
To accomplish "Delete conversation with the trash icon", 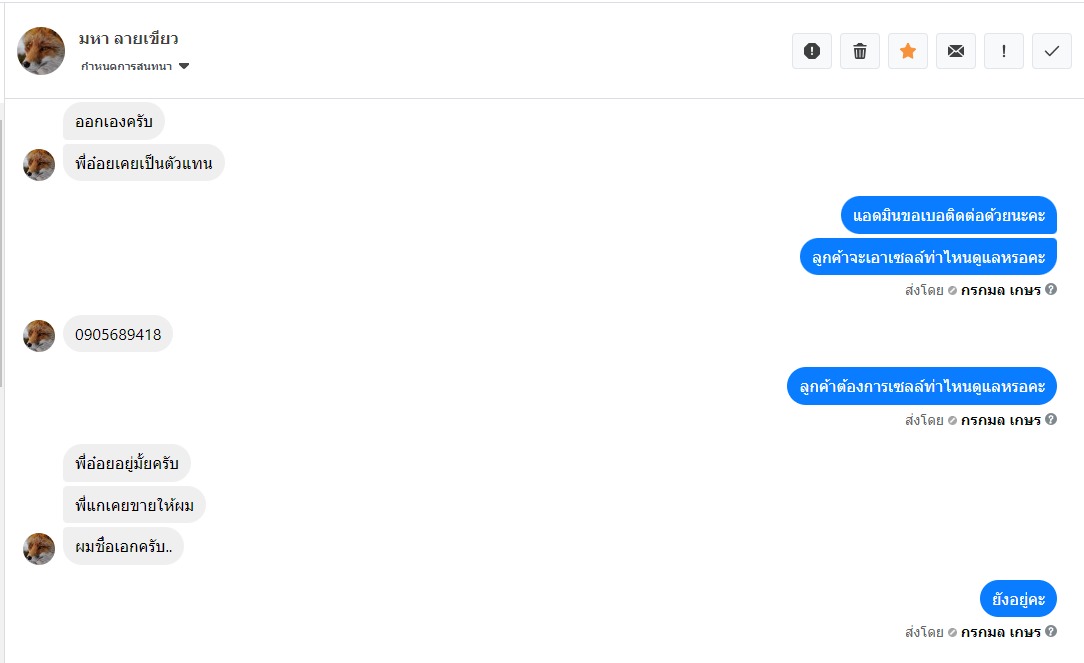I will [860, 51].
